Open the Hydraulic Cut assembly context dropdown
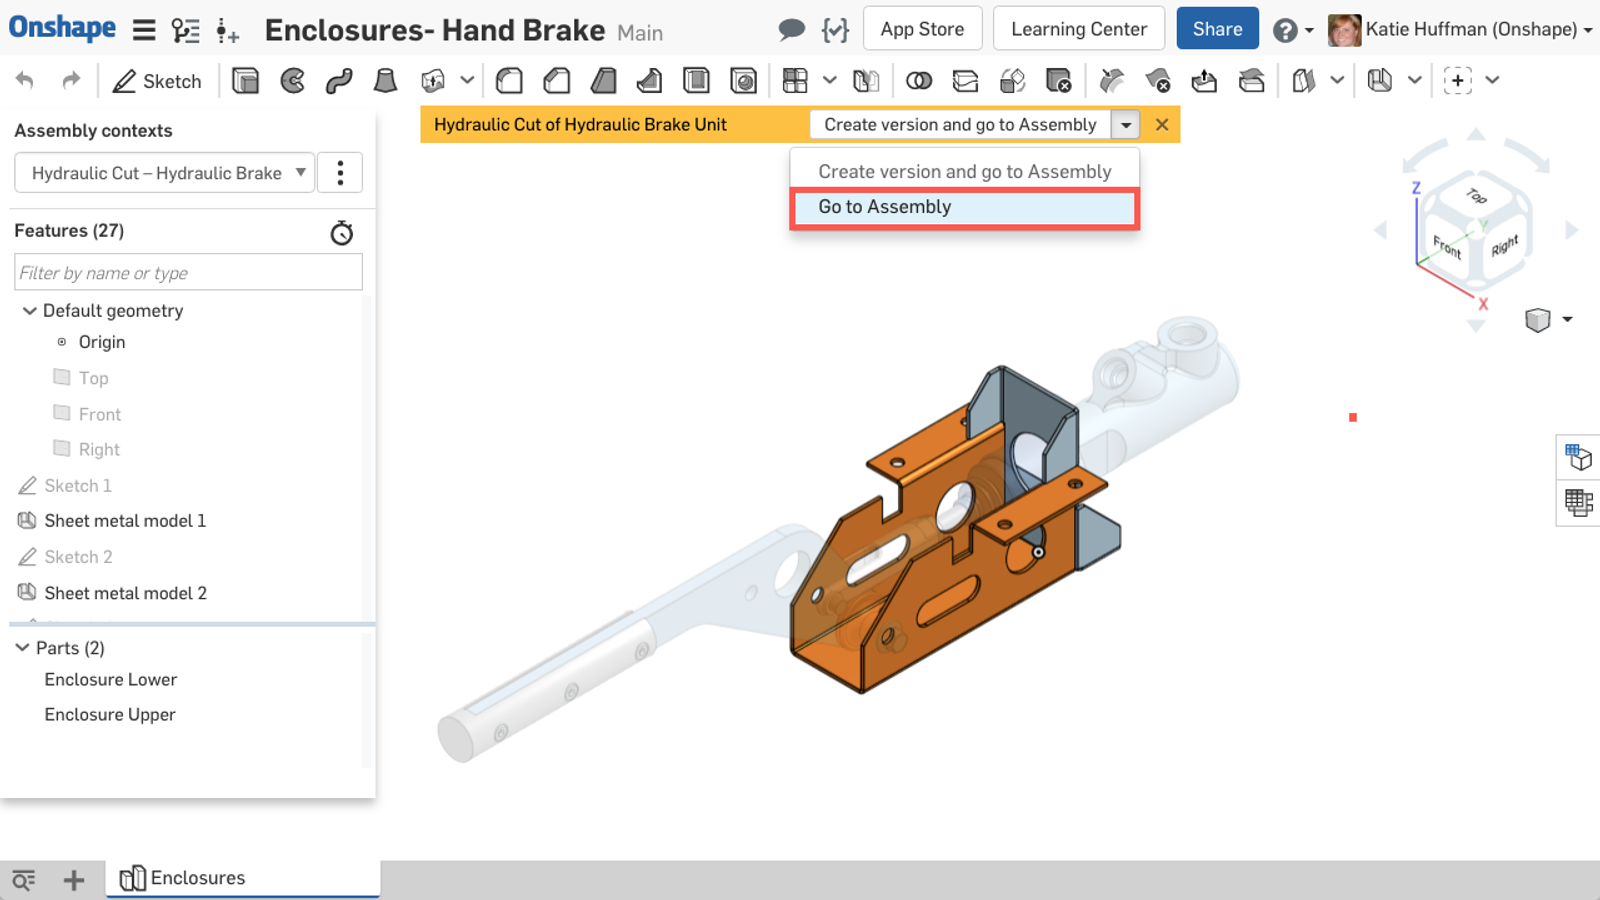 (165, 173)
